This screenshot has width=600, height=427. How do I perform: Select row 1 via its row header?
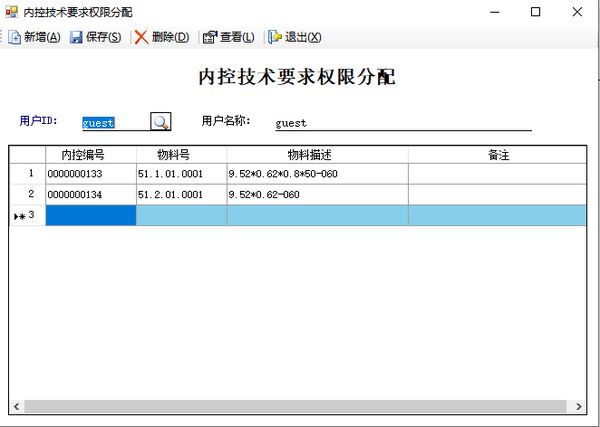pyautogui.click(x=27, y=174)
